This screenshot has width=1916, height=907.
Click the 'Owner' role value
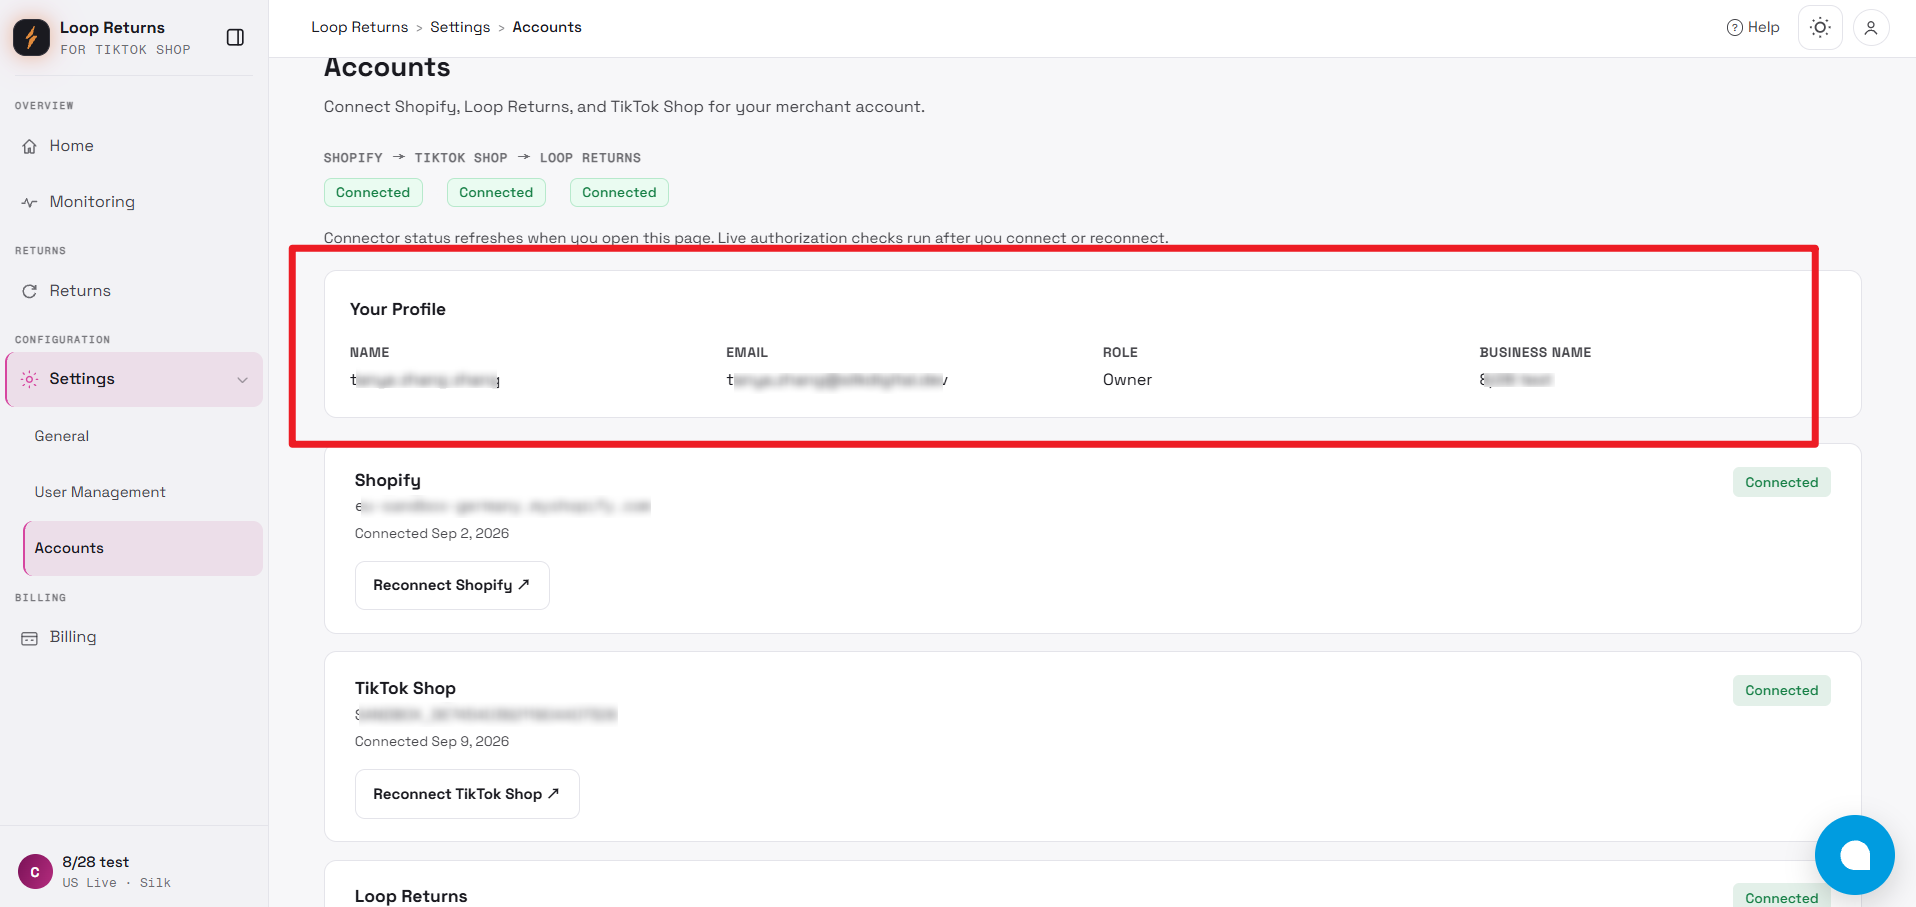(x=1127, y=380)
